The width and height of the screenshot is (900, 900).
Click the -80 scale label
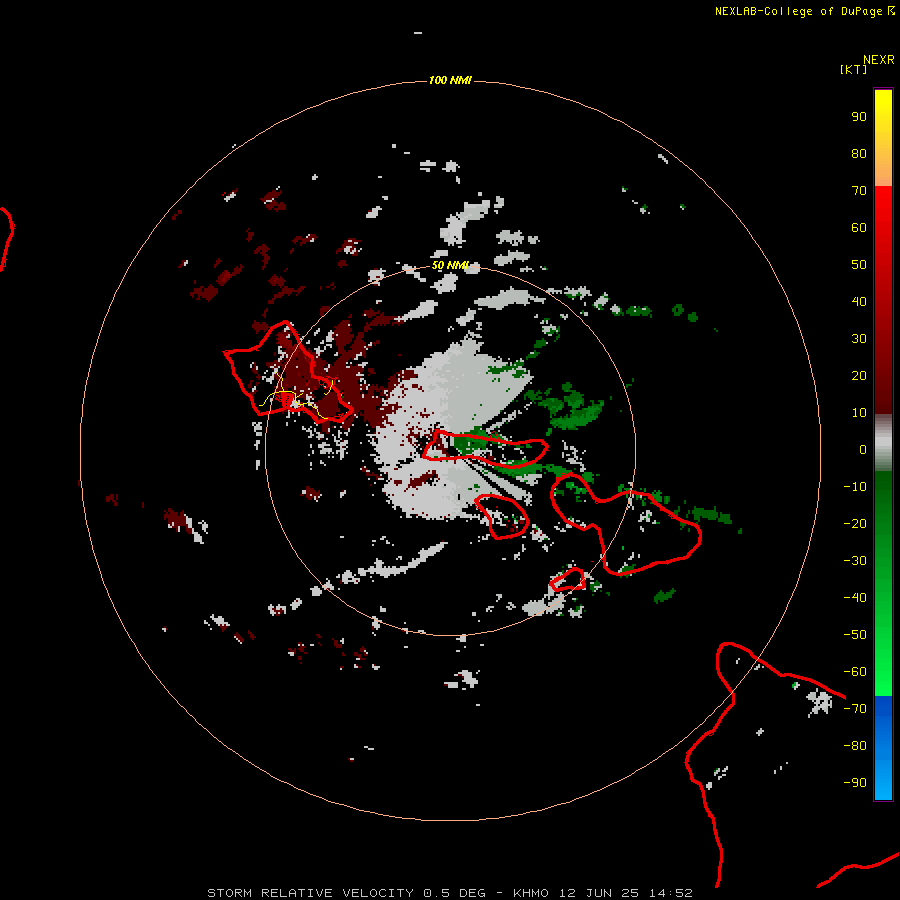click(855, 746)
